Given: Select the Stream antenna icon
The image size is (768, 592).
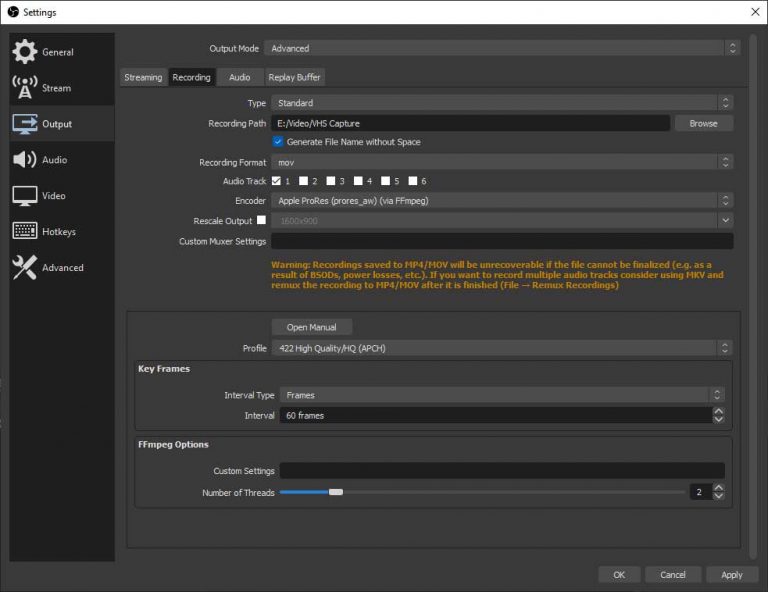Looking at the screenshot, I should (x=25, y=88).
